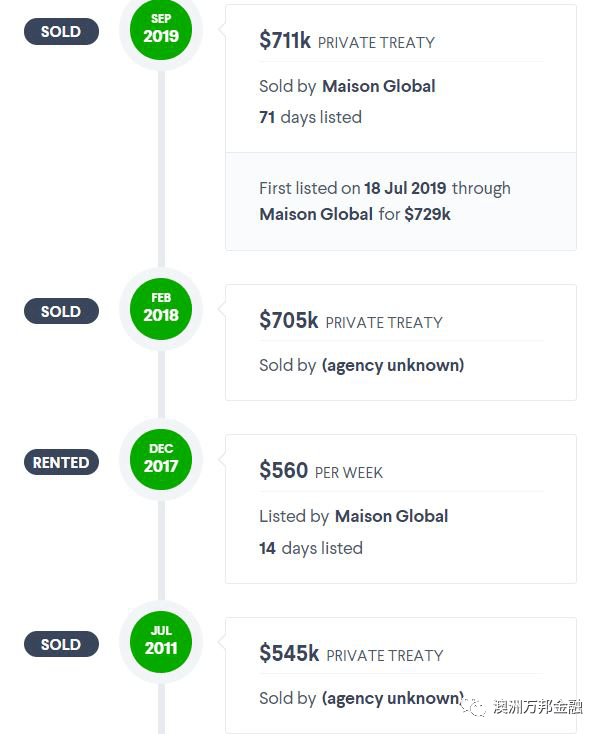
Task: Click the FEB 2018 timeline circle
Action: tap(161, 309)
